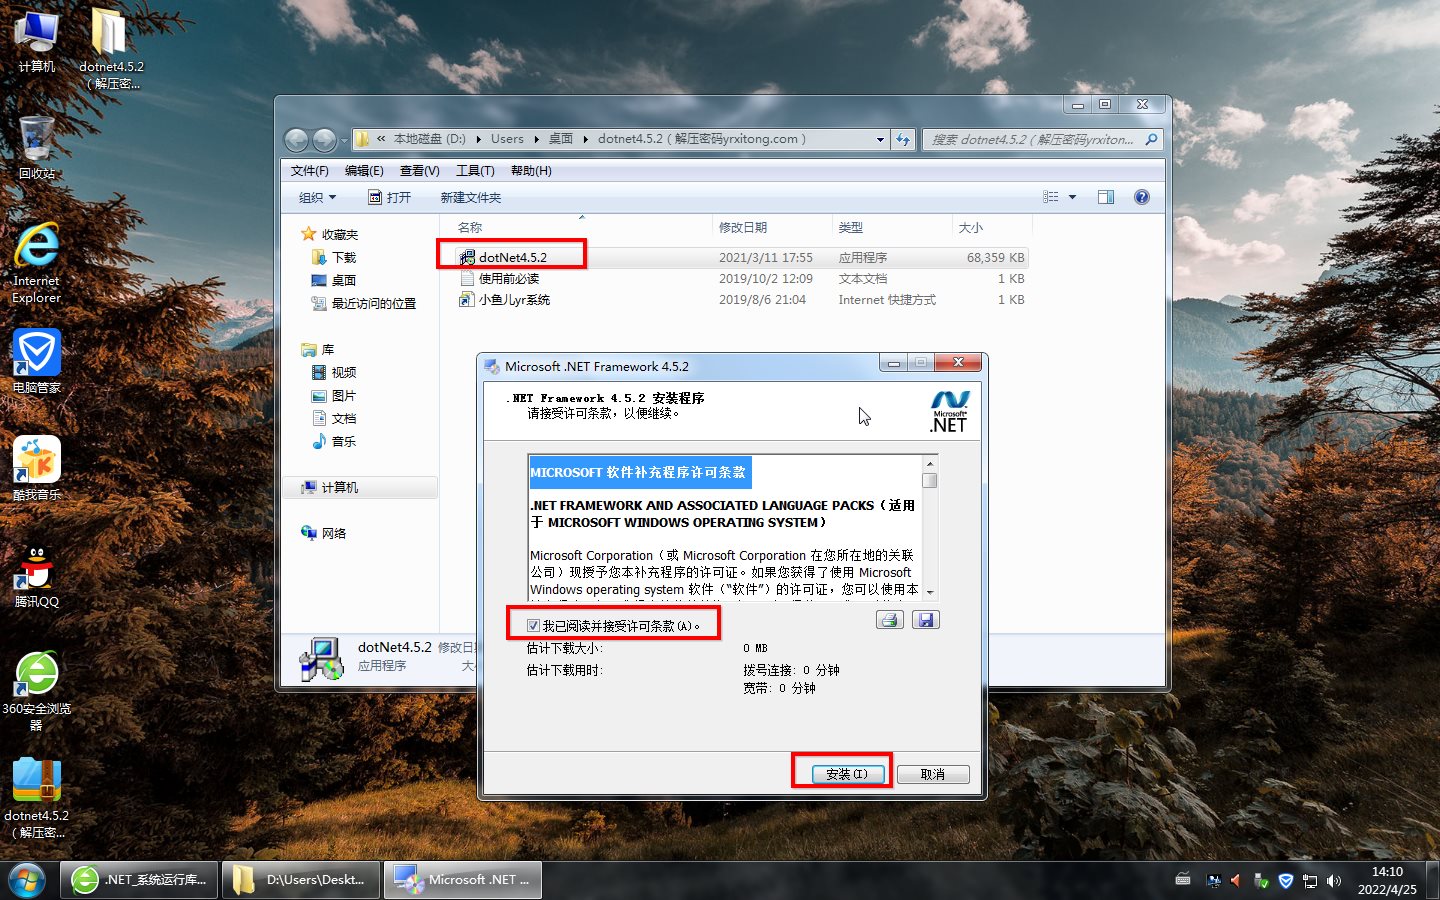Click the refresh button beside address bar

[x=903, y=140]
